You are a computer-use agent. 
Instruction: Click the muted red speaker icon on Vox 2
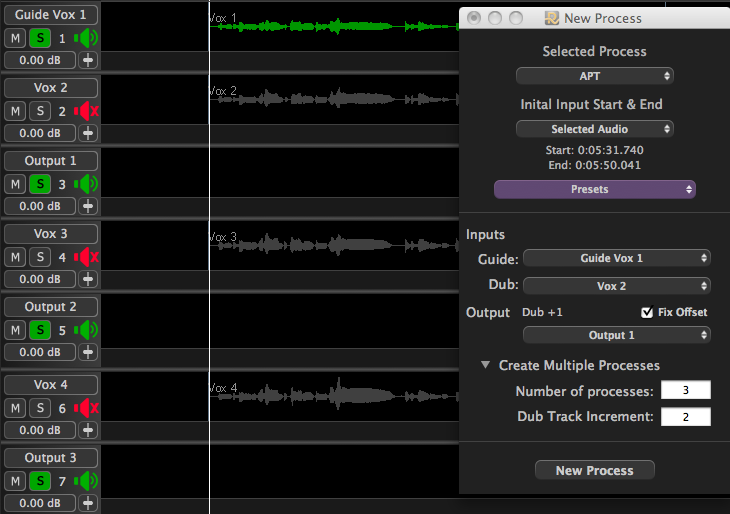(x=87, y=111)
